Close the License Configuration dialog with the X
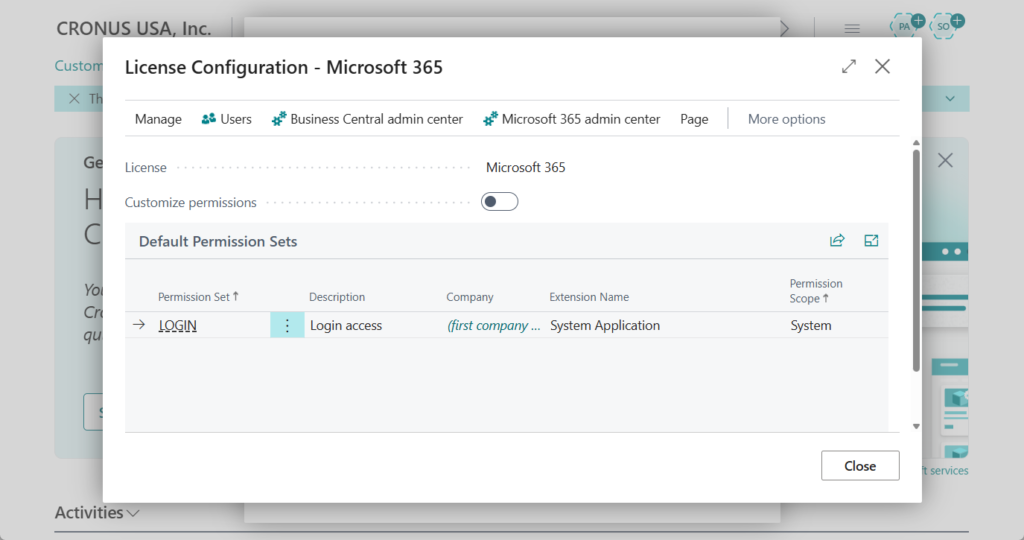Image resolution: width=1024 pixels, height=540 pixels. point(882,67)
